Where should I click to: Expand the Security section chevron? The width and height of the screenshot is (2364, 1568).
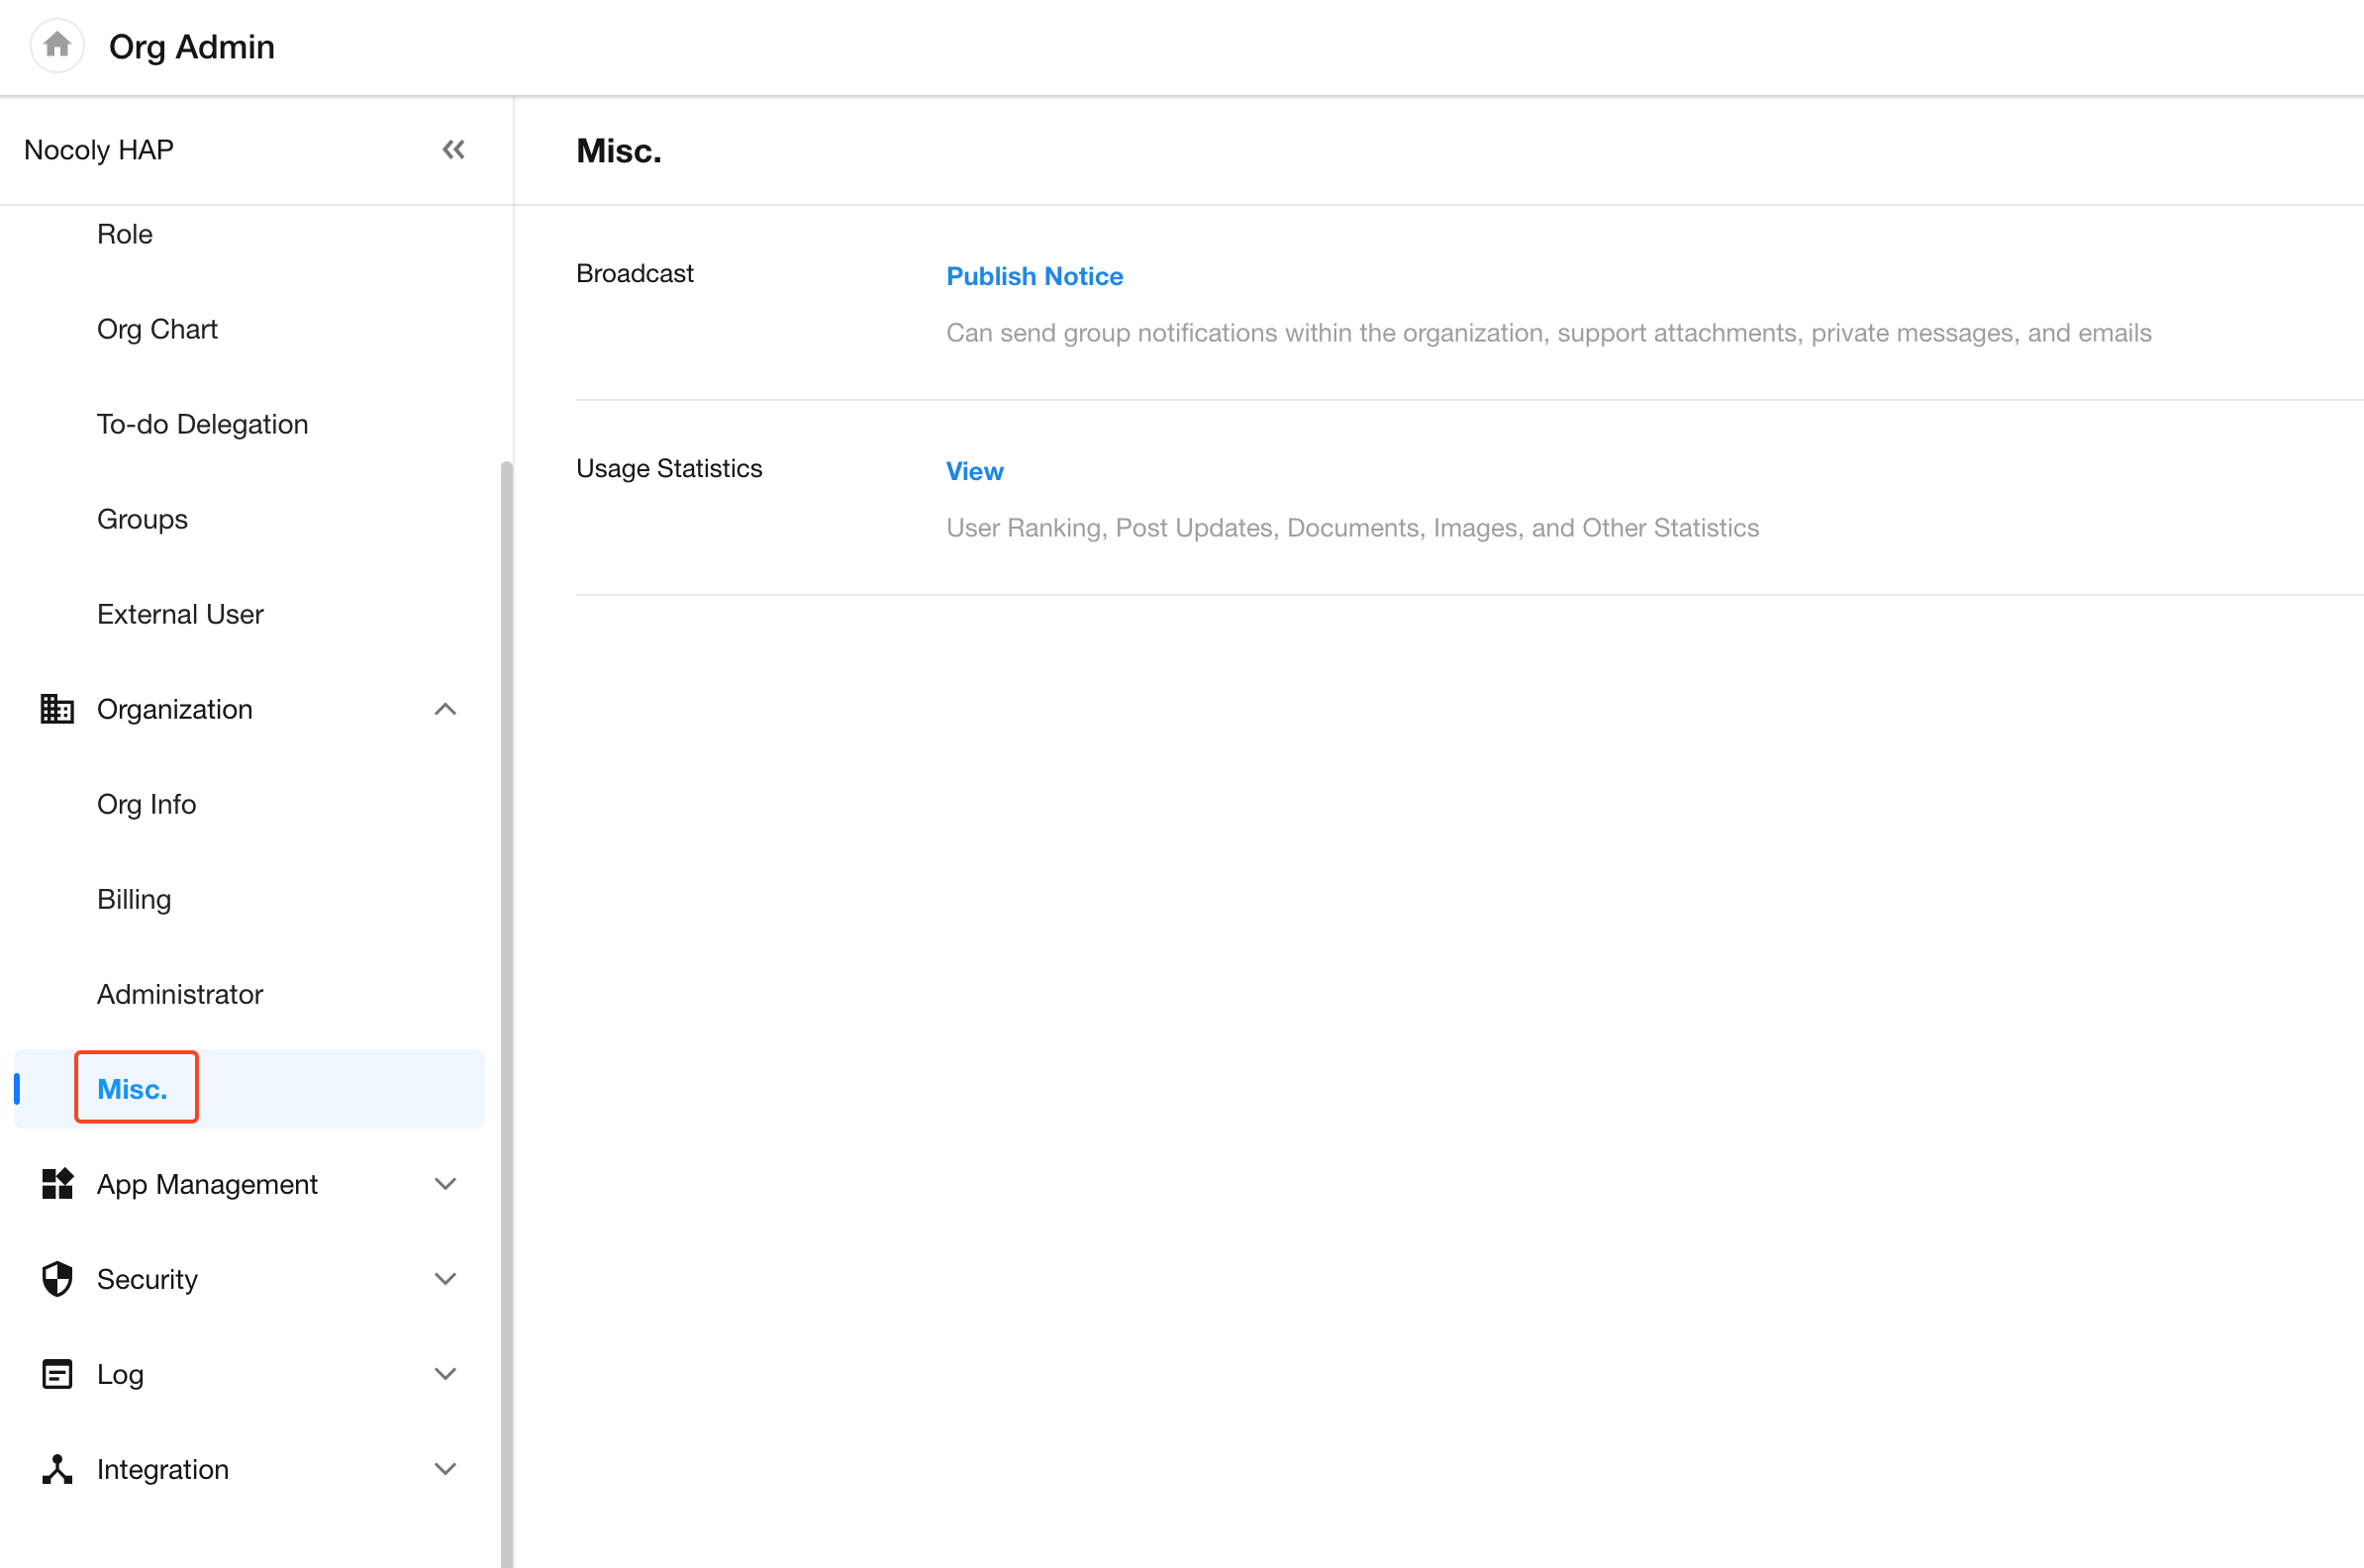click(x=445, y=1279)
